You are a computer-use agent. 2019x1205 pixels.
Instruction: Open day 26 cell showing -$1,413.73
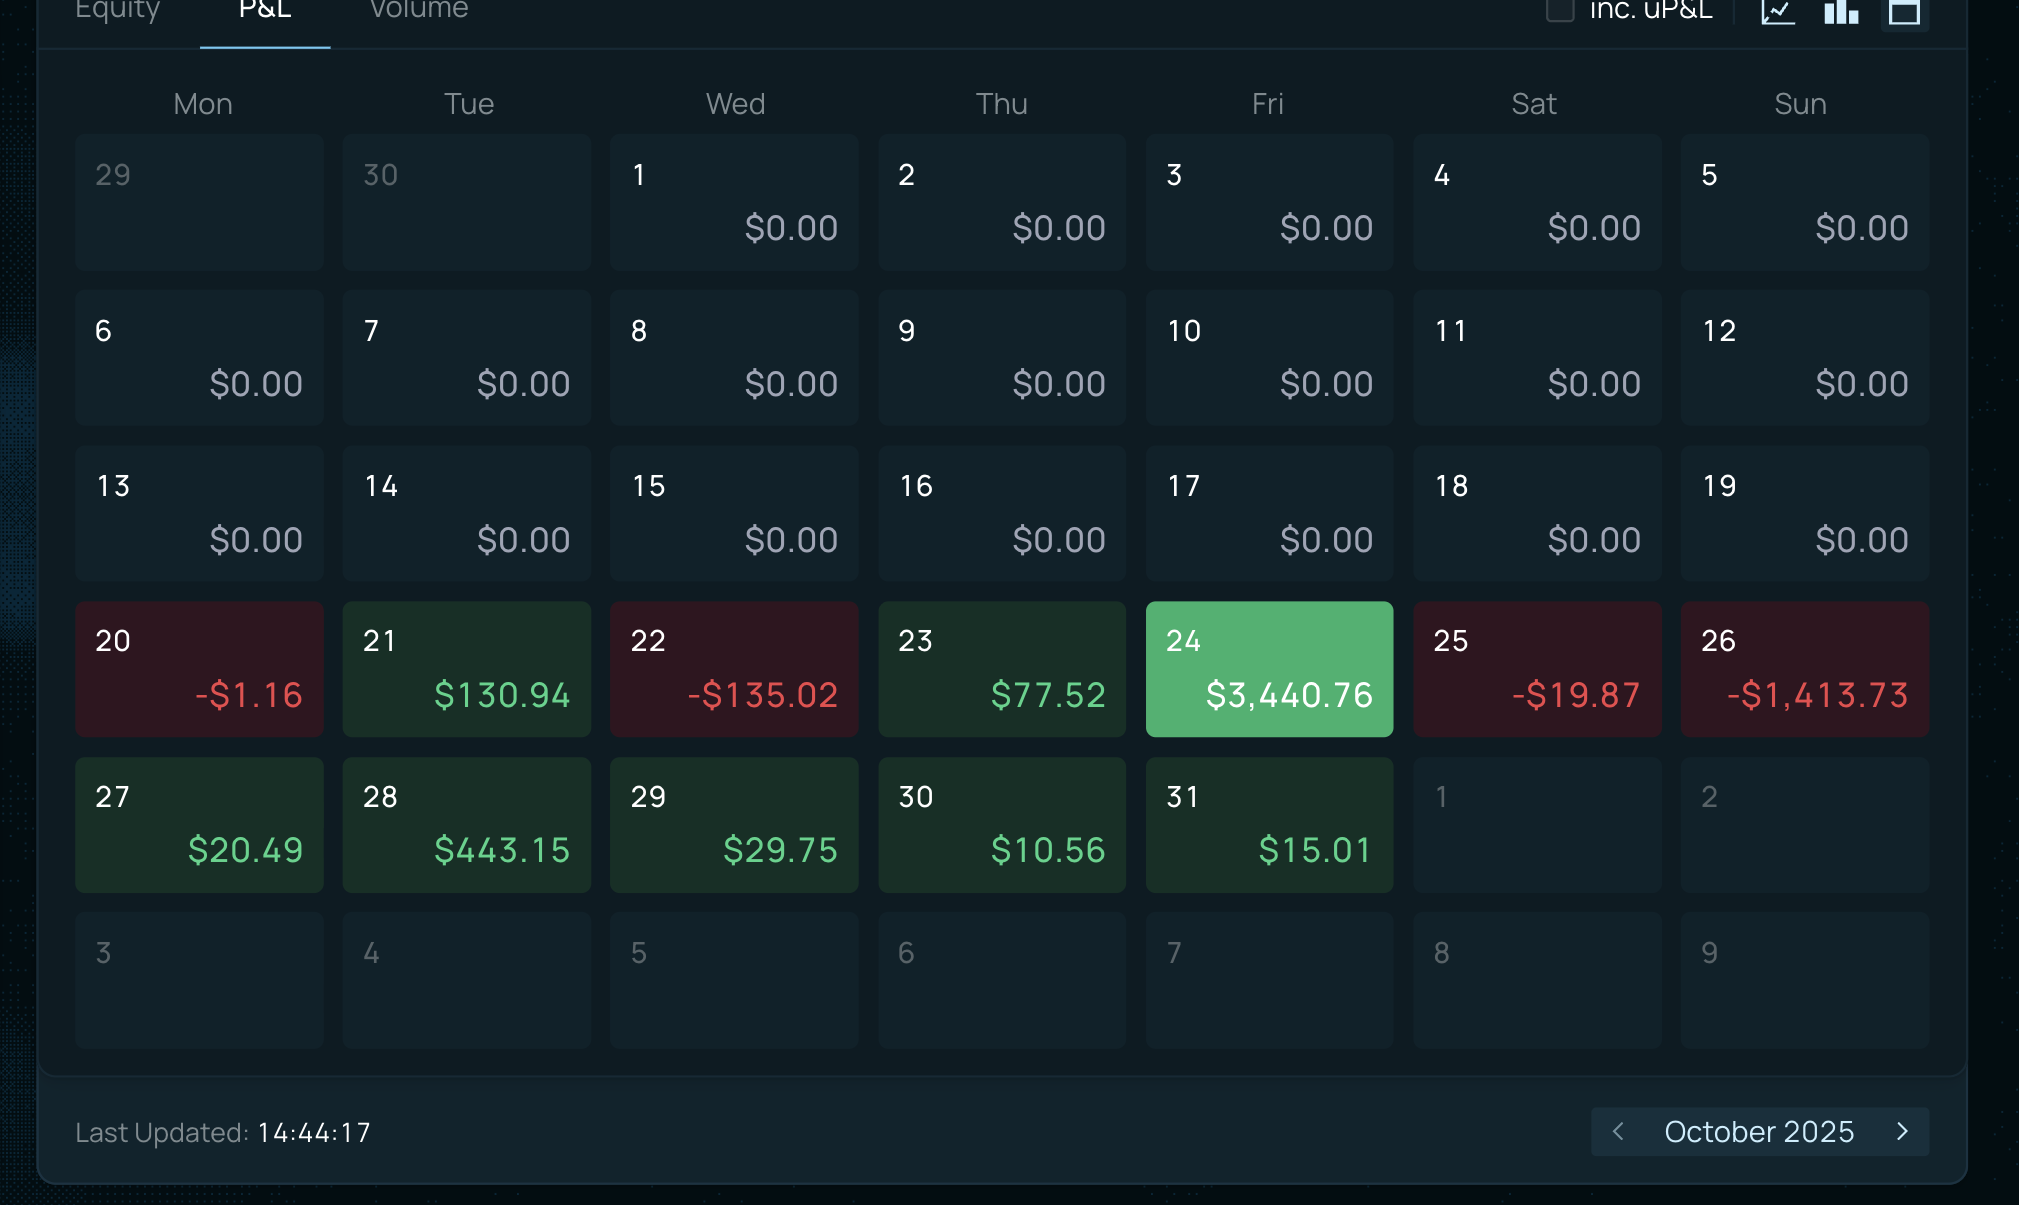(x=1805, y=669)
